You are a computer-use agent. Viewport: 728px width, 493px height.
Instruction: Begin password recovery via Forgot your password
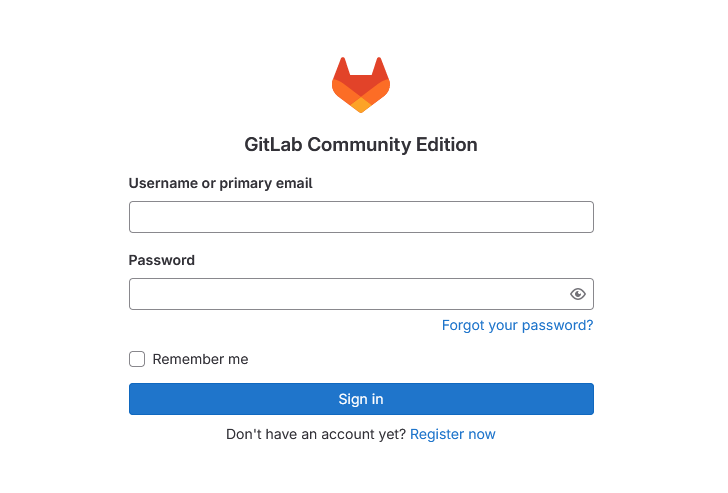[517, 325]
